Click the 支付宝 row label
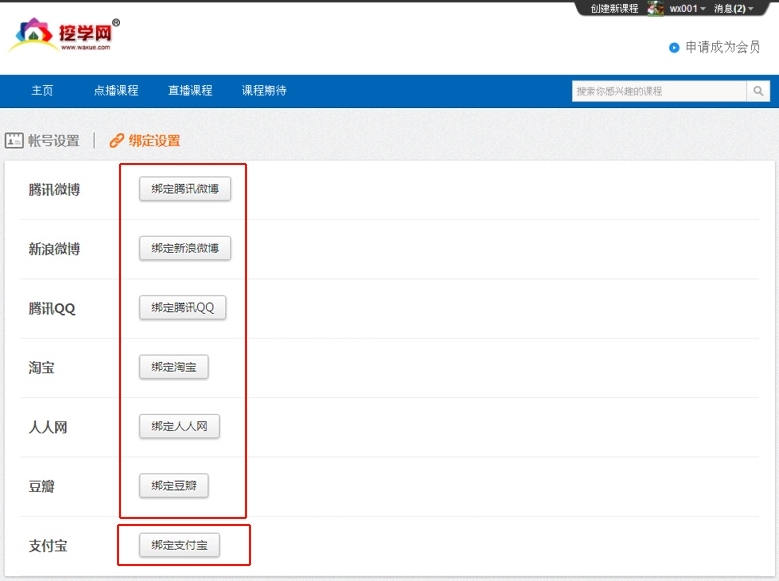Screen dimensions: 779x581 pos(48,546)
